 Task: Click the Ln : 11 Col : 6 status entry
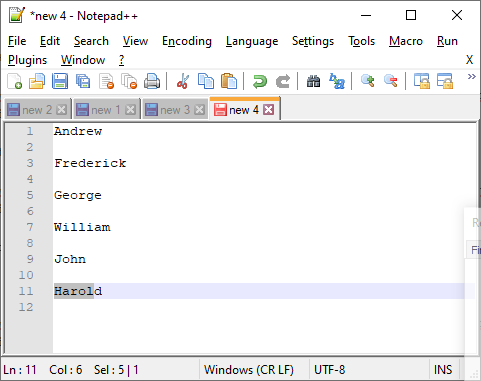click(x=43, y=370)
